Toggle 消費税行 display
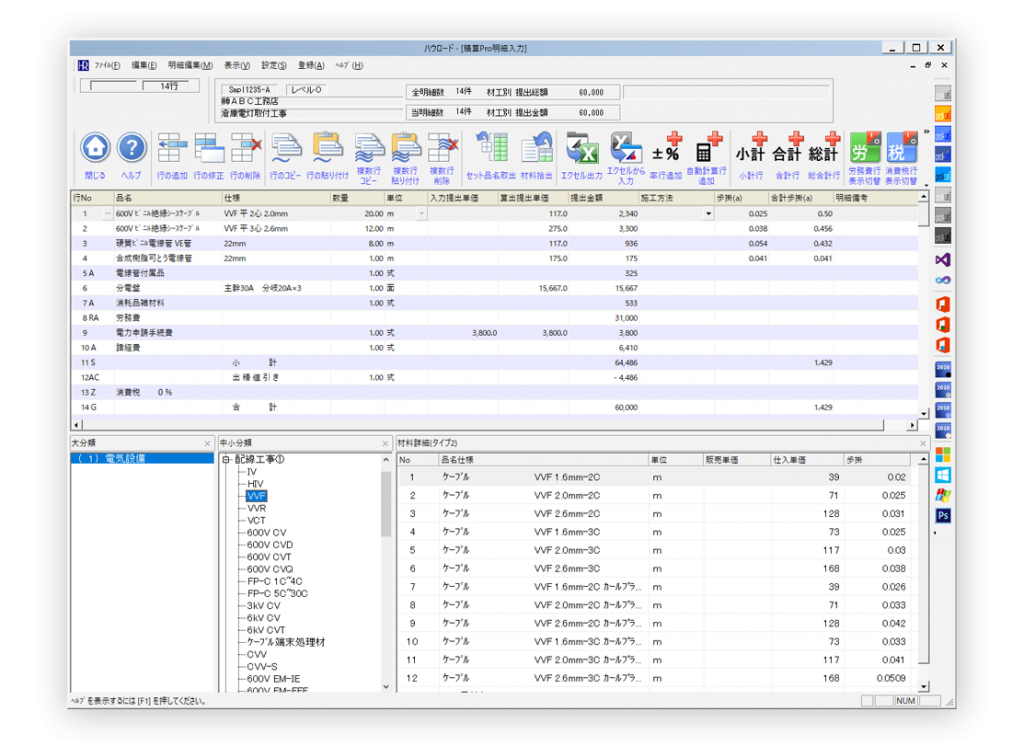 point(902,150)
